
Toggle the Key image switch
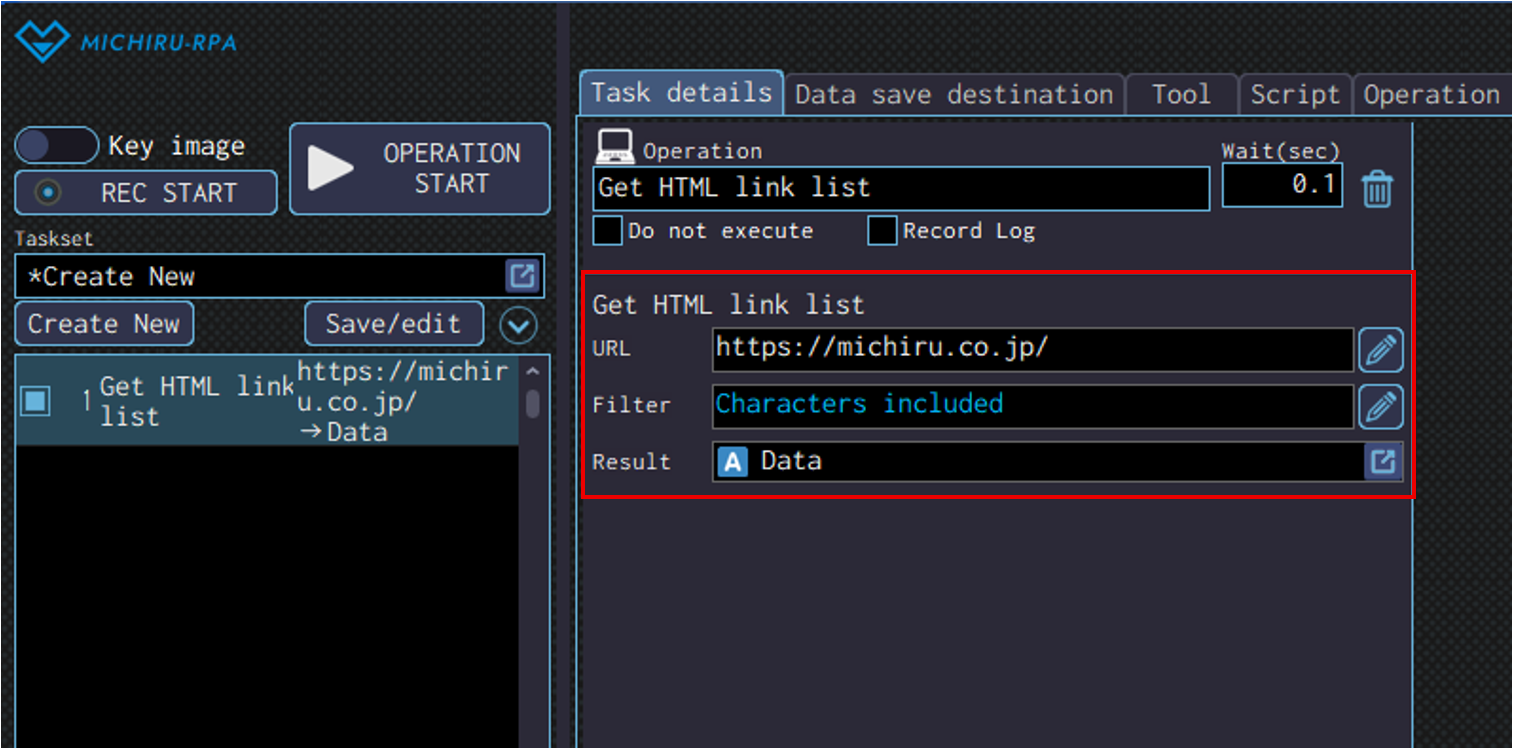pyautogui.click(x=56, y=146)
